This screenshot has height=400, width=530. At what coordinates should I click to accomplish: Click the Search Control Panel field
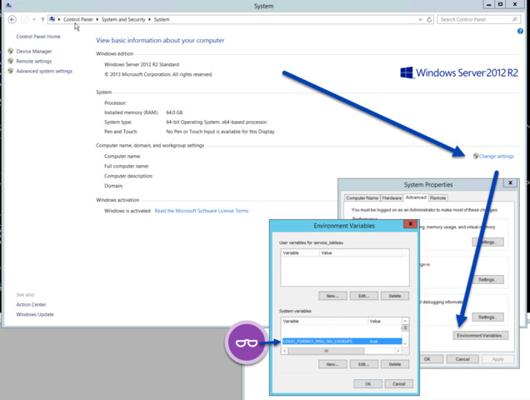pyautogui.click(x=478, y=20)
